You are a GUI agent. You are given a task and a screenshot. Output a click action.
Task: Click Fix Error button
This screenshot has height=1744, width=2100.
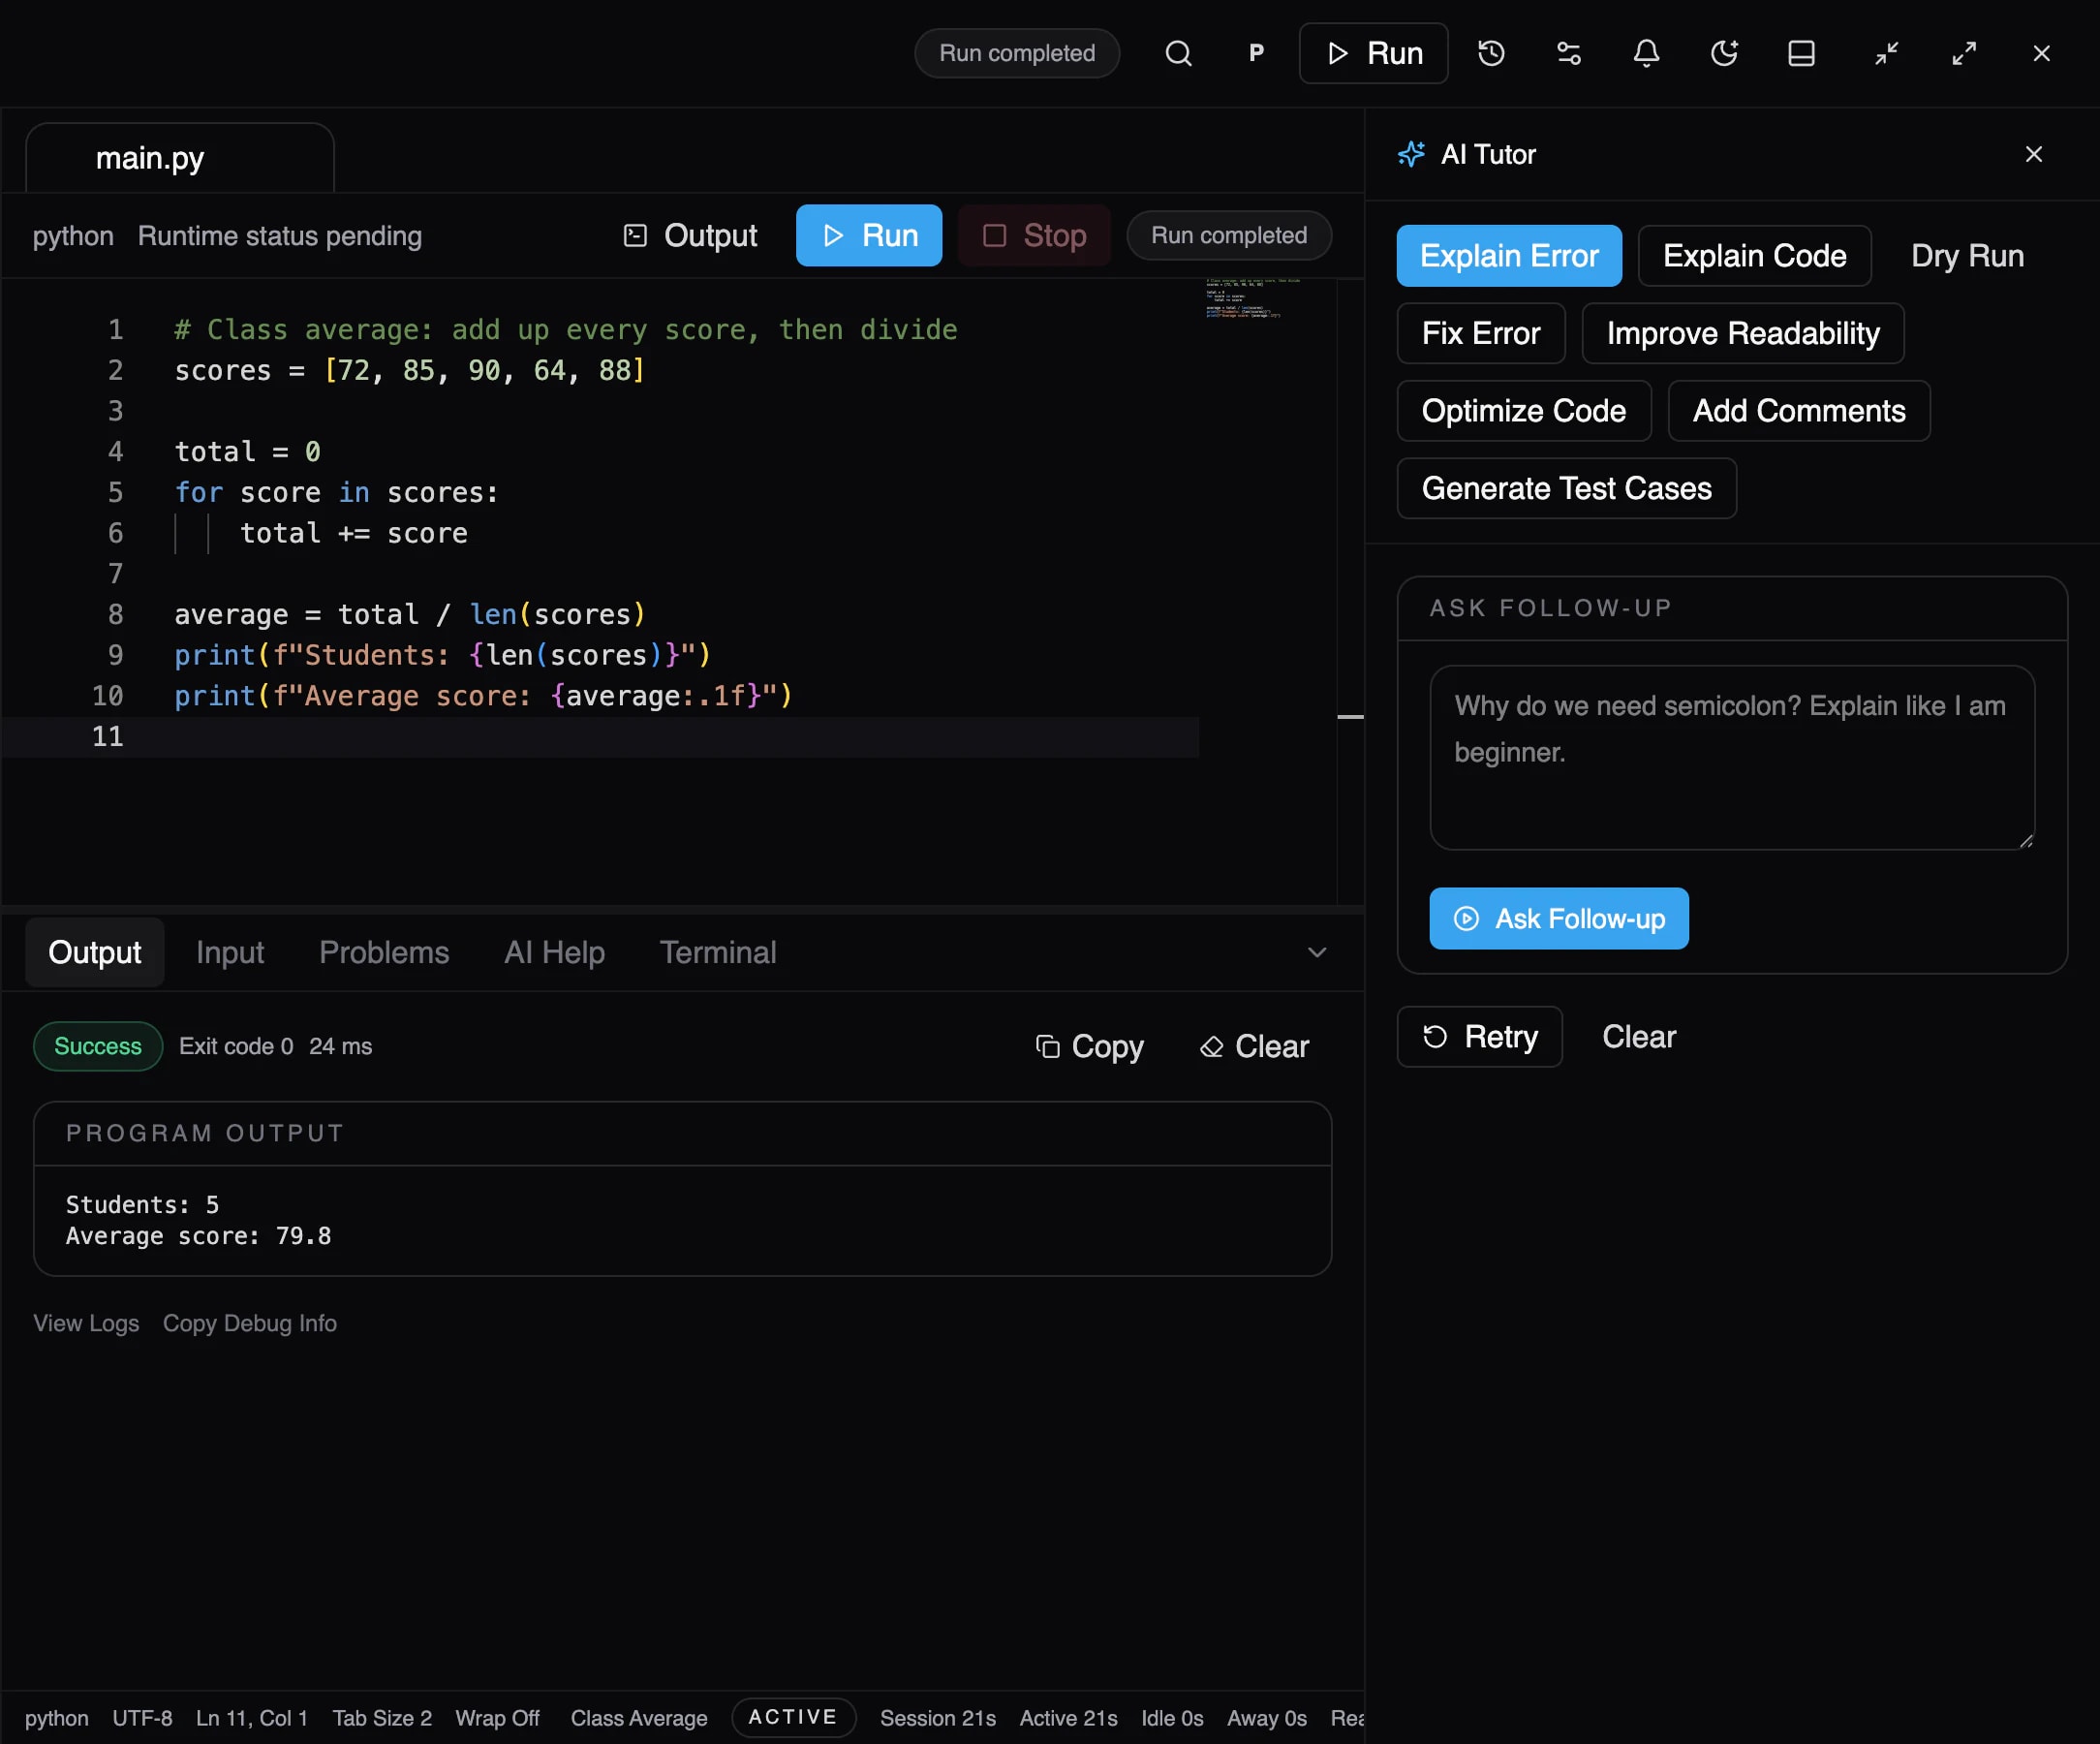[1481, 333]
